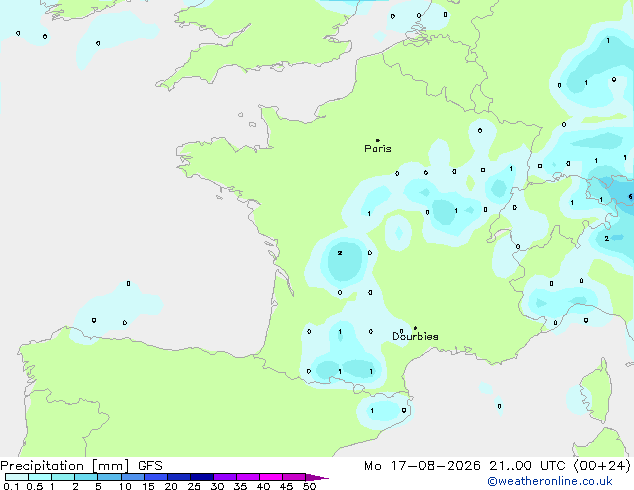The width and height of the screenshot is (634, 490).
Task: Click the 0.1–0.5 mm legend color swatch
Action: 17,477
